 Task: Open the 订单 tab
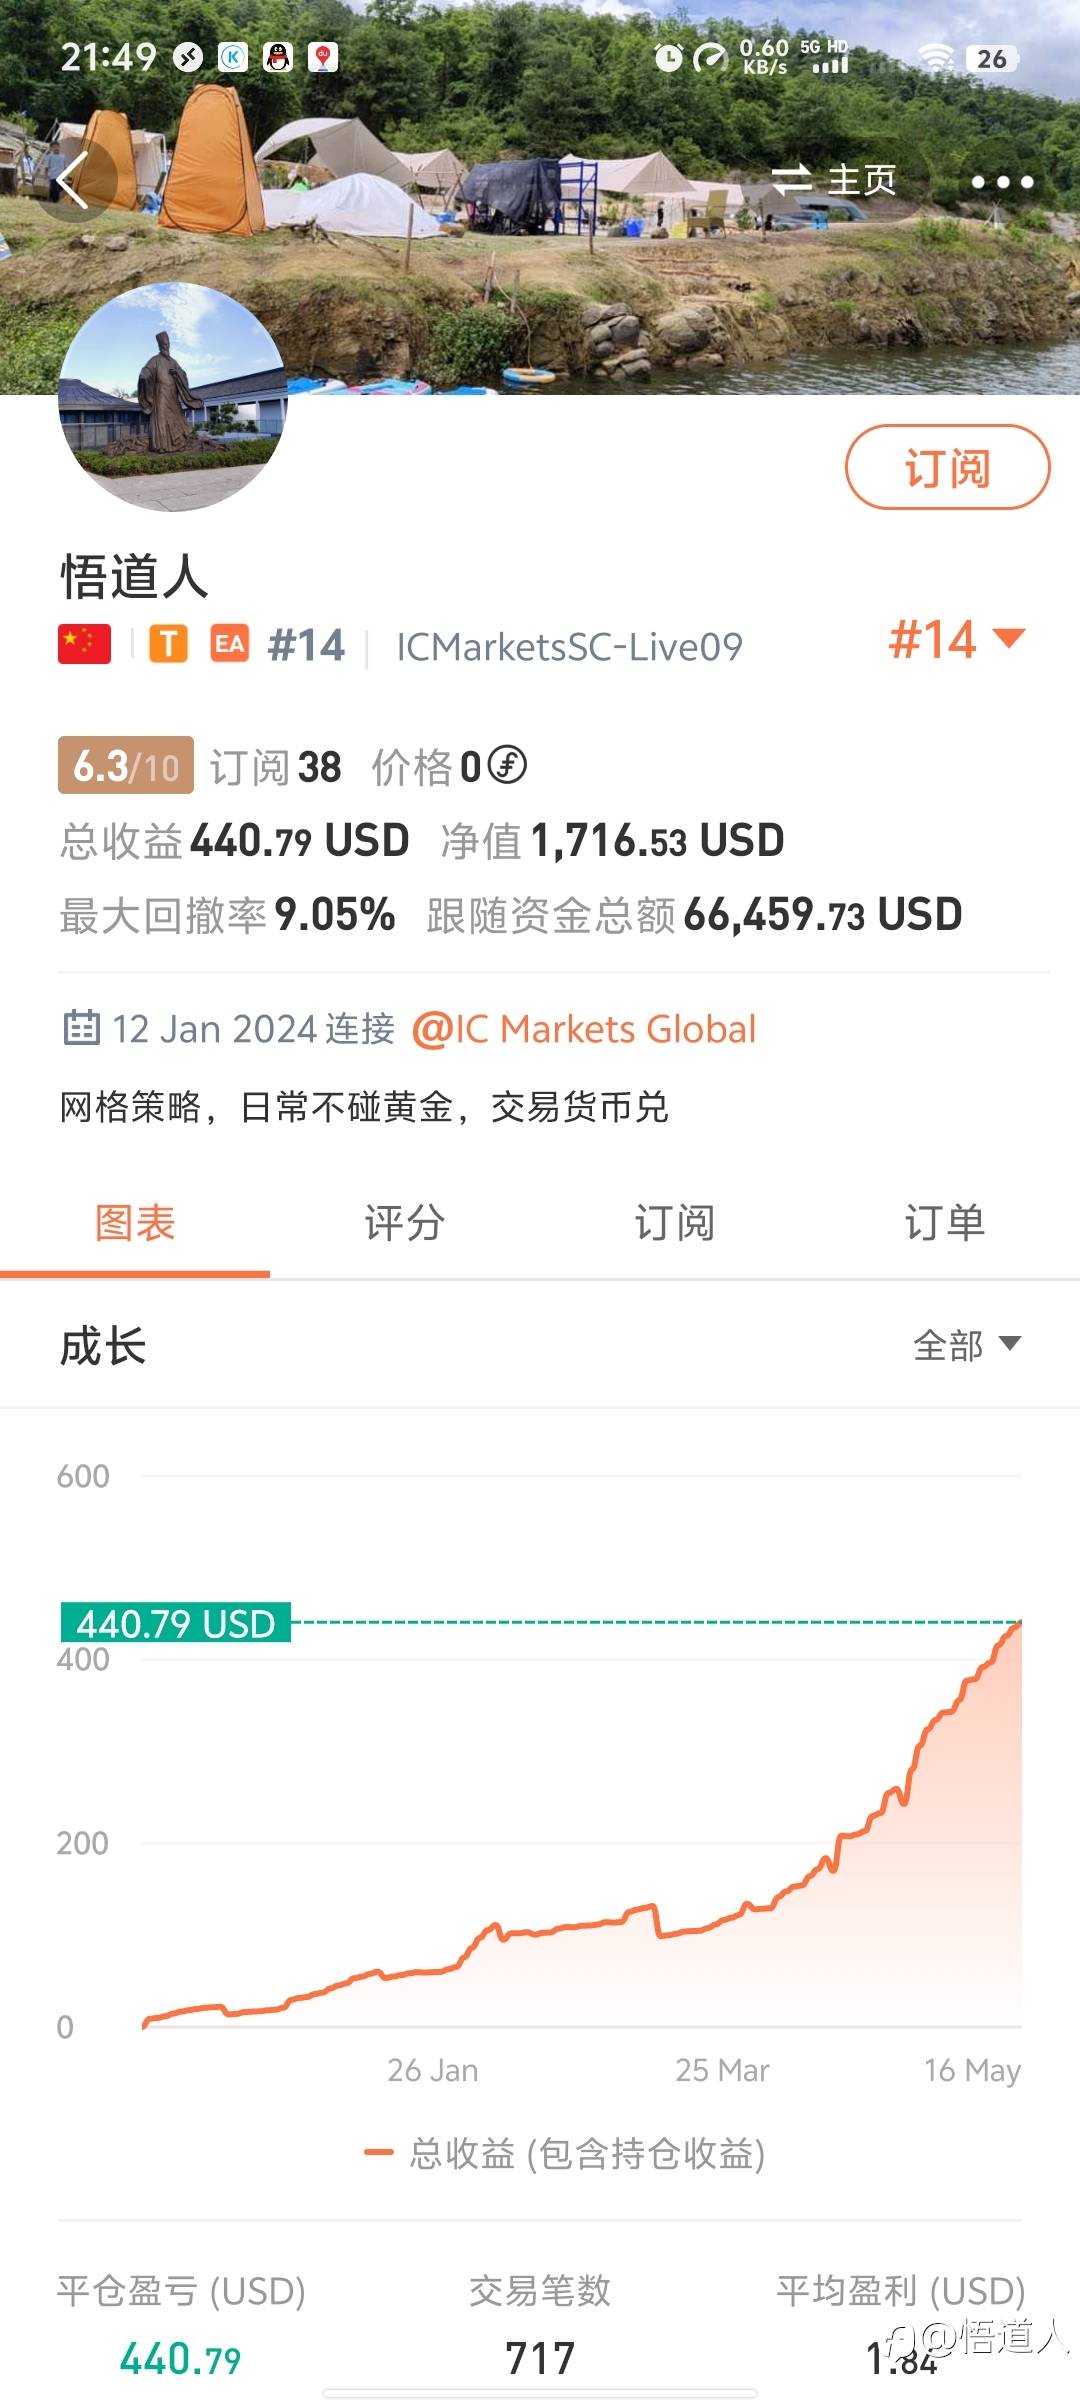(x=944, y=1223)
